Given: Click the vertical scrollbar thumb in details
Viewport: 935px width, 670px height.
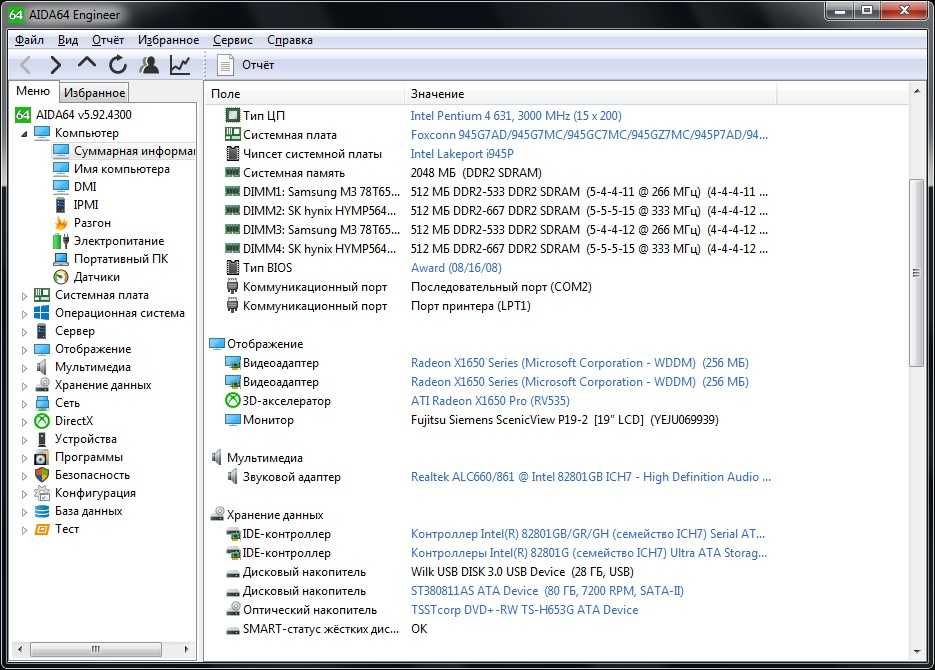Looking at the screenshot, I should click(916, 273).
